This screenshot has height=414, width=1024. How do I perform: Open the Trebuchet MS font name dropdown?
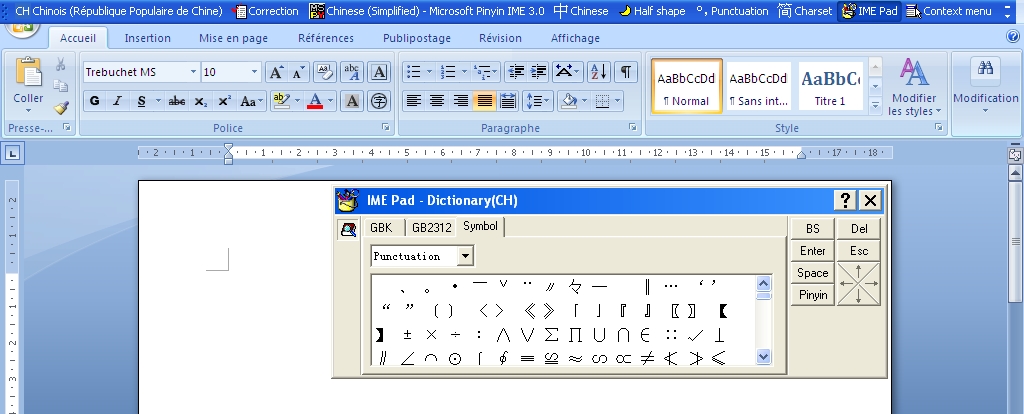click(193, 72)
